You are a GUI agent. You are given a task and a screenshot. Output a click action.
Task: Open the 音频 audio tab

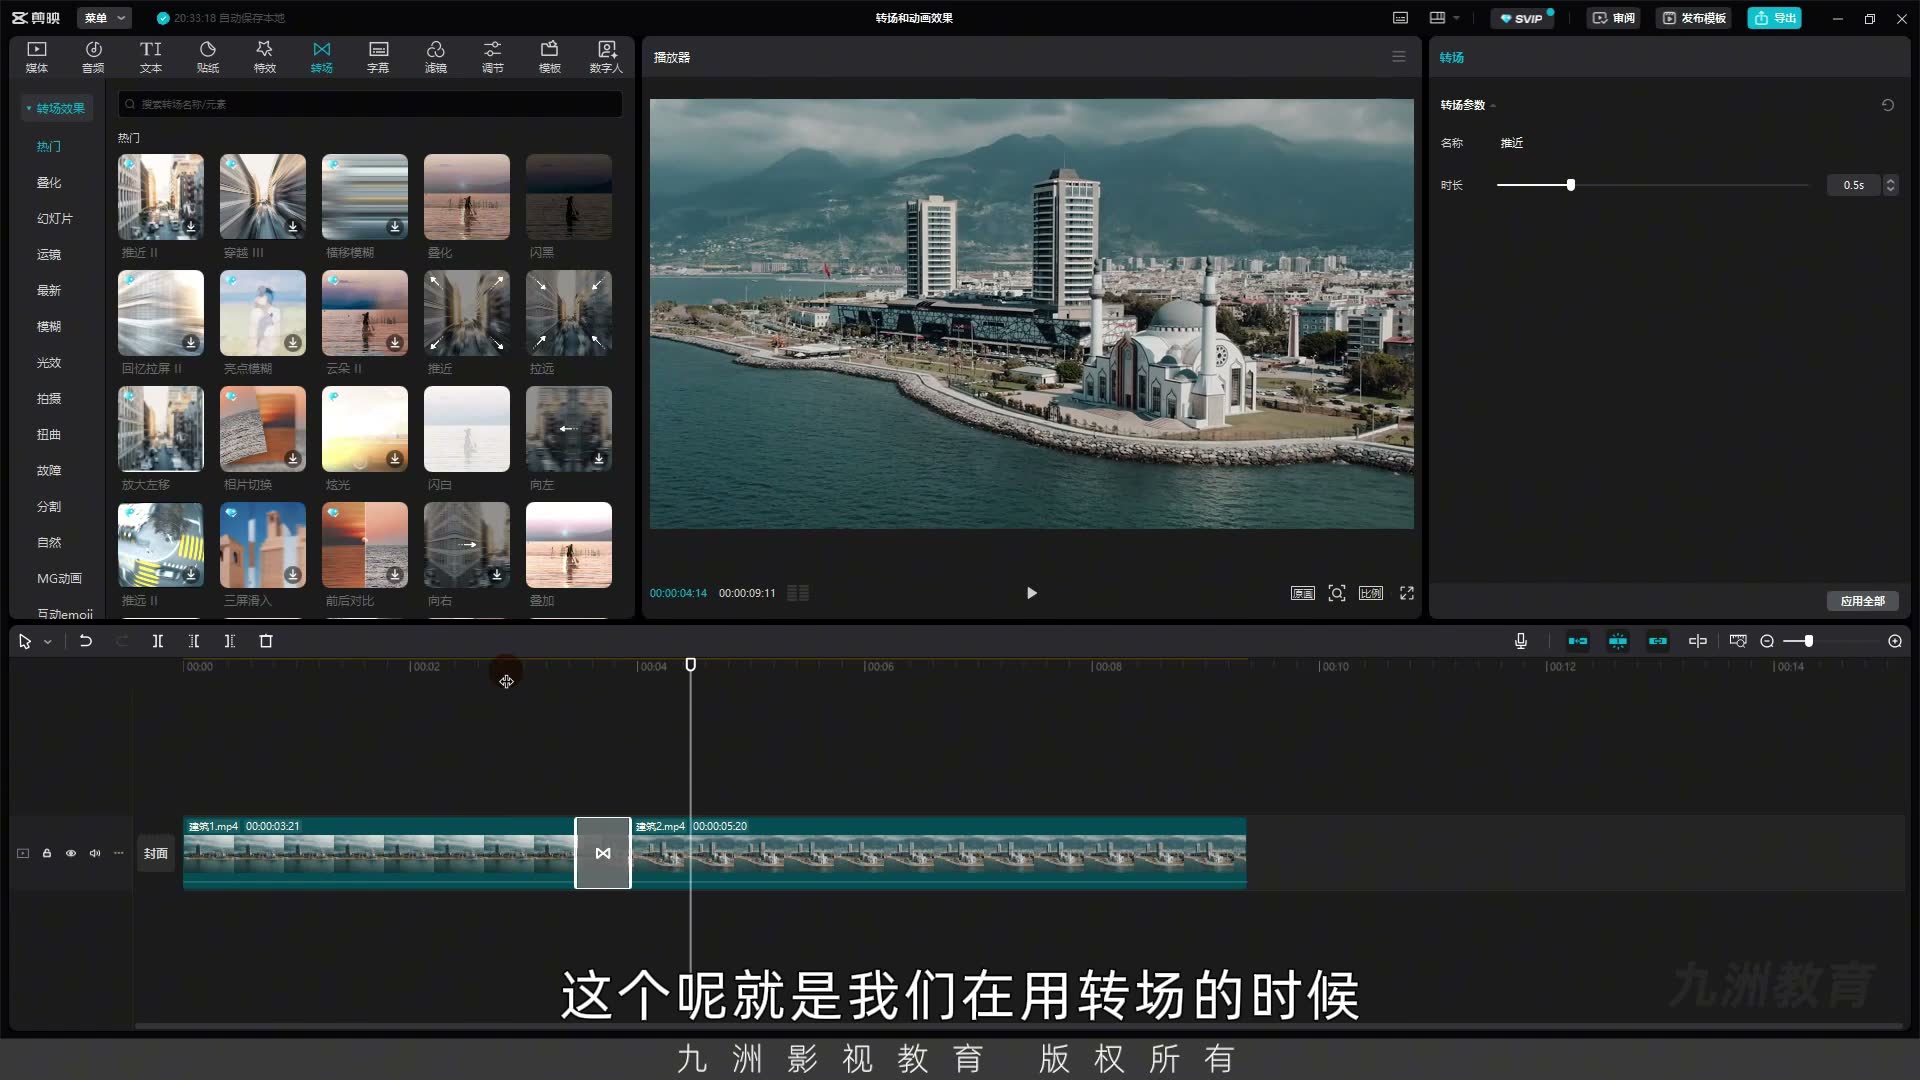(93, 57)
